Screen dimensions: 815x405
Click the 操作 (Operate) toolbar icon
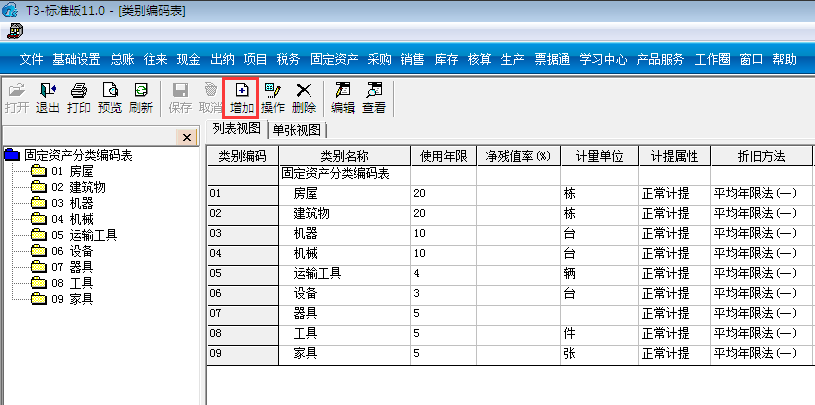click(273, 97)
